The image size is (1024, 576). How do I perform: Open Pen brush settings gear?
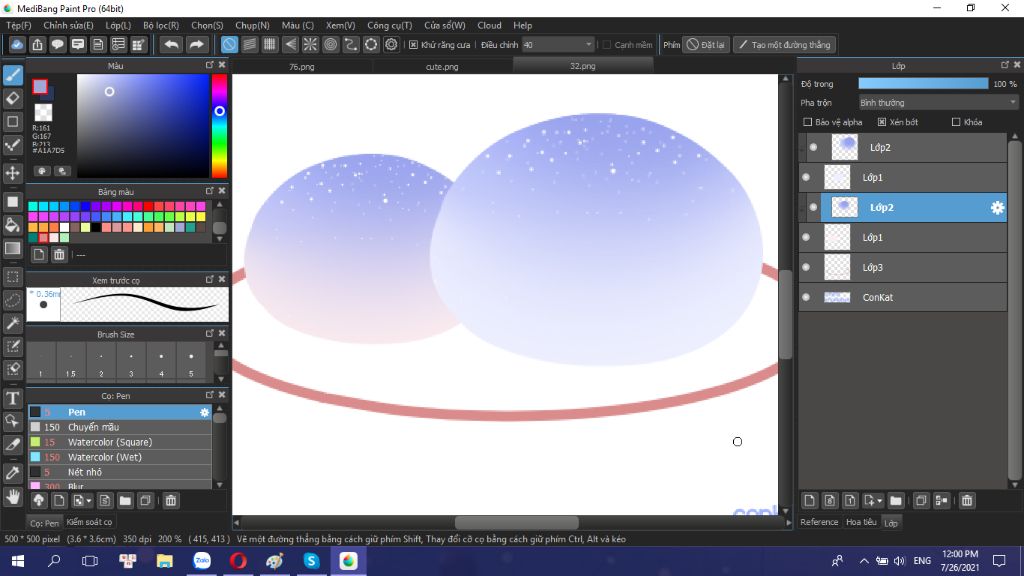click(x=204, y=412)
